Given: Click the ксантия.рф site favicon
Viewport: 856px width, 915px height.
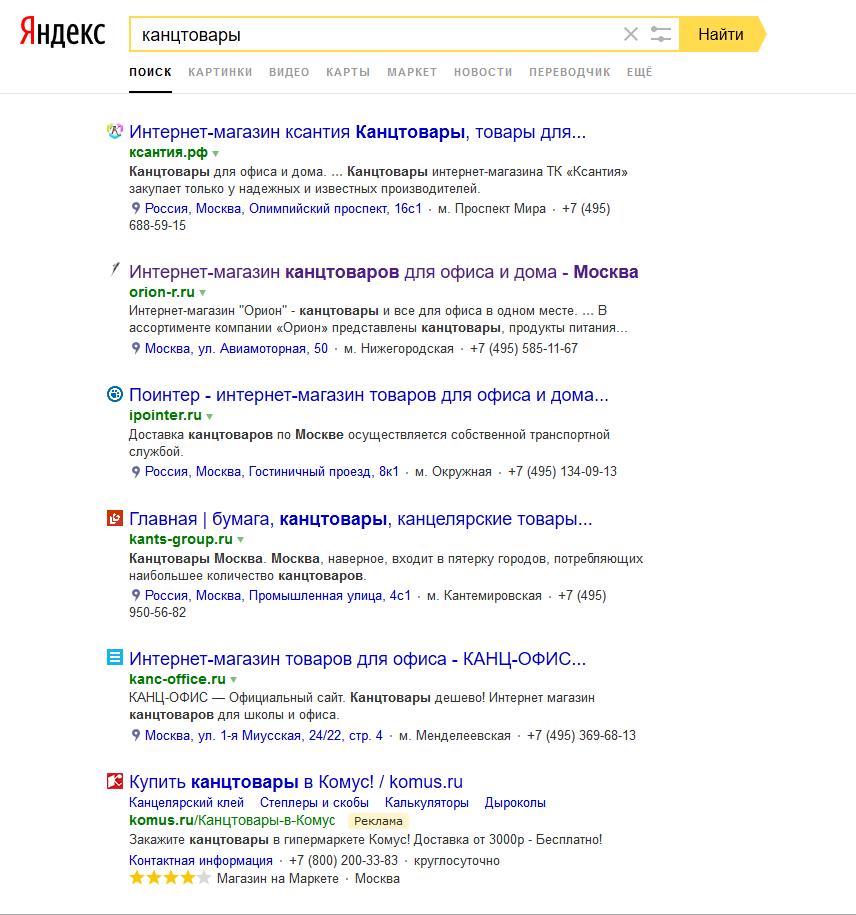Looking at the screenshot, I should click(115, 131).
